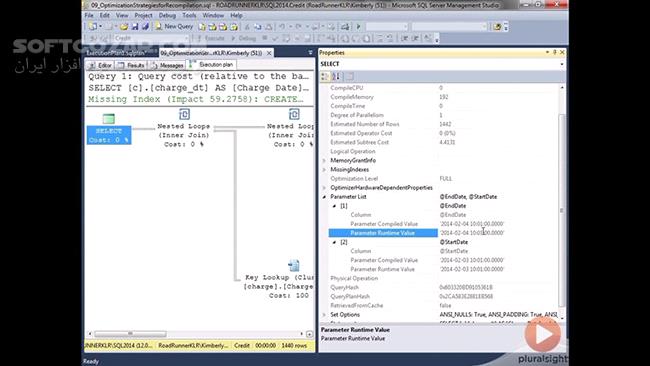This screenshot has width=650, height=366.
Task: Open the Edit menu
Action: 104,15
